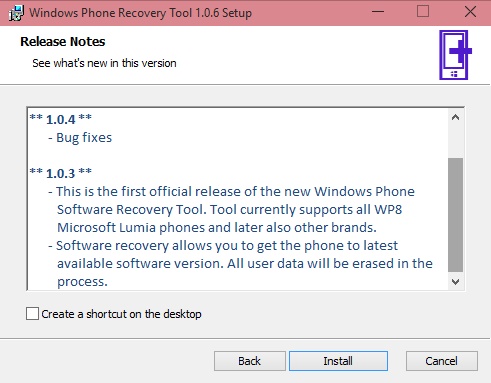Enable the desktop shortcut checkbox
This screenshot has height=383, width=491.
pyautogui.click(x=32, y=314)
